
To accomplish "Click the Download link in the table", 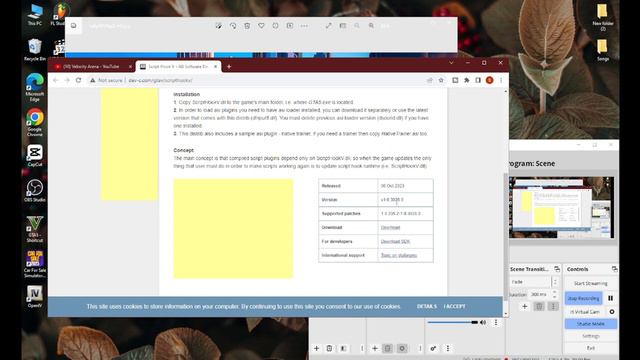I will pos(390,227).
